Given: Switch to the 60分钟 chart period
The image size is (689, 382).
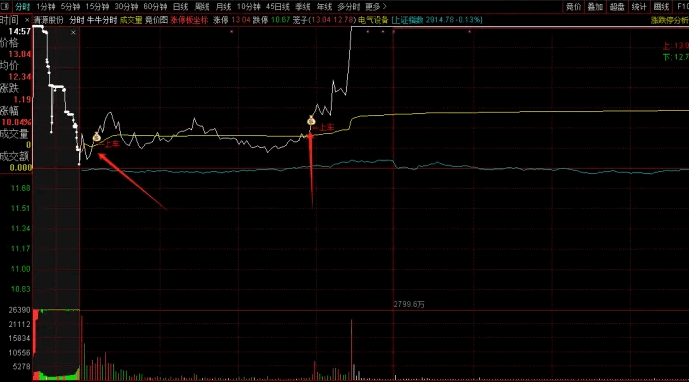Looking at the screenshot, I should 155,7.
